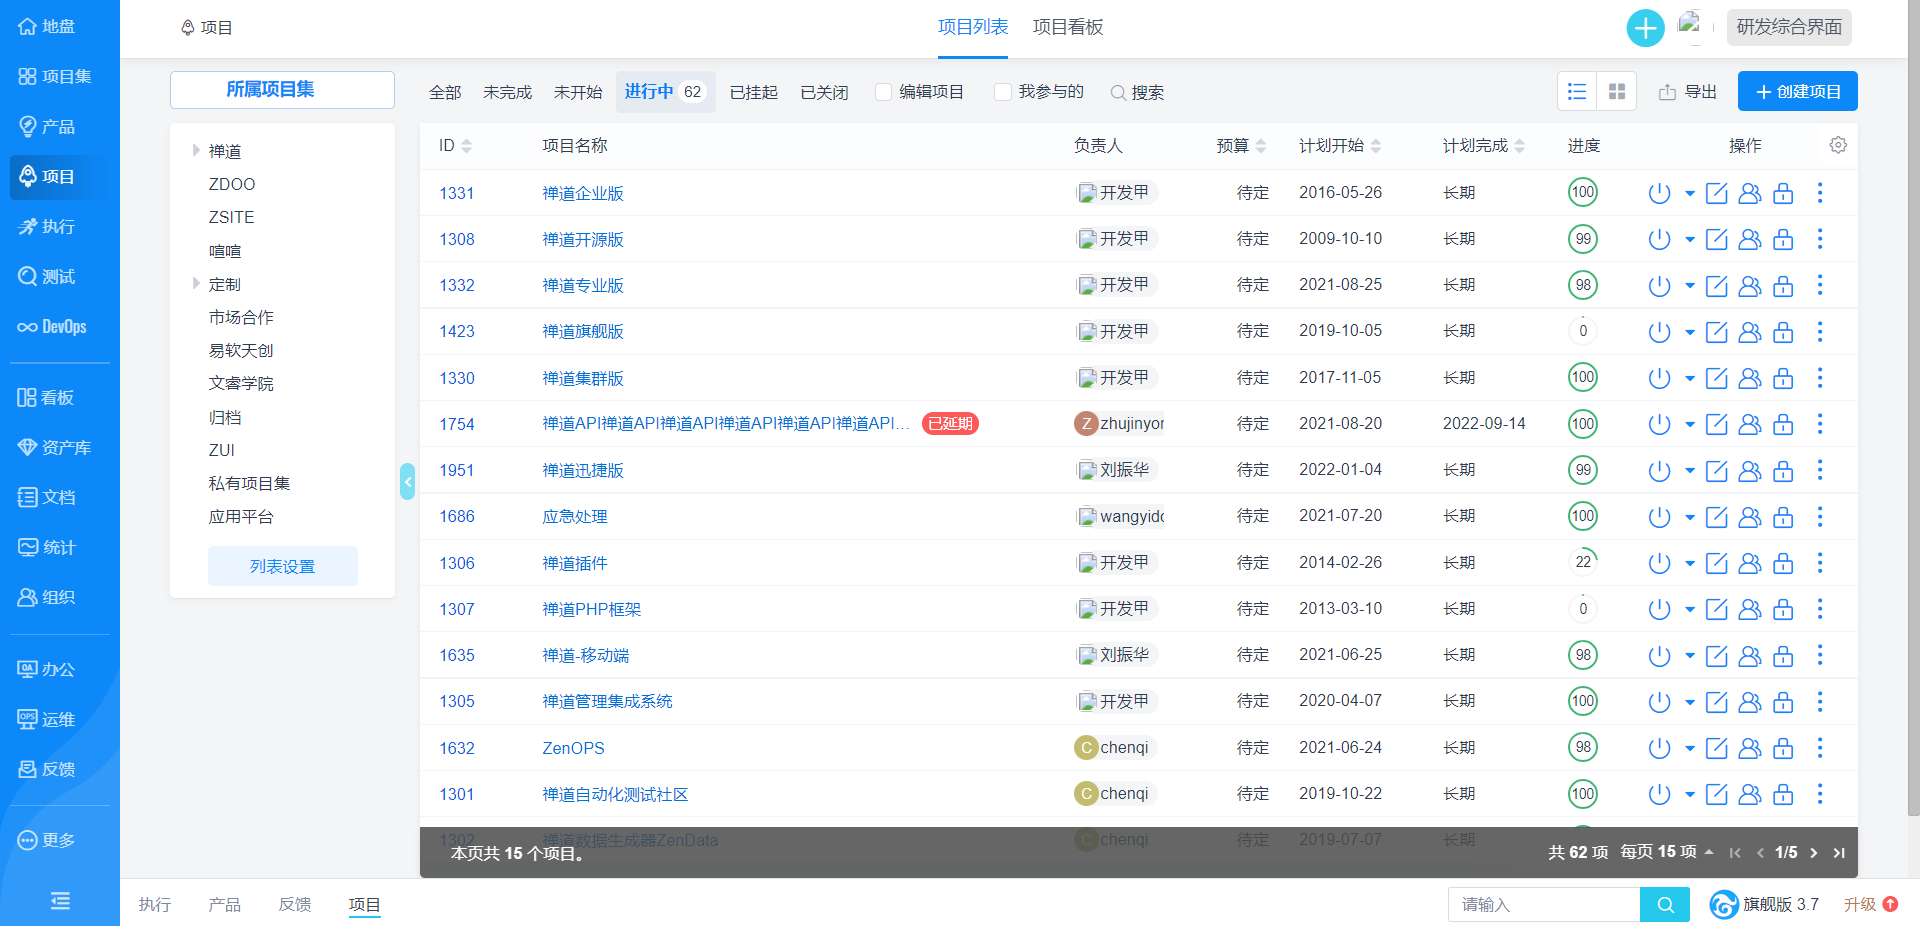Open project link 禅道迅捷版

click(583, 471)
